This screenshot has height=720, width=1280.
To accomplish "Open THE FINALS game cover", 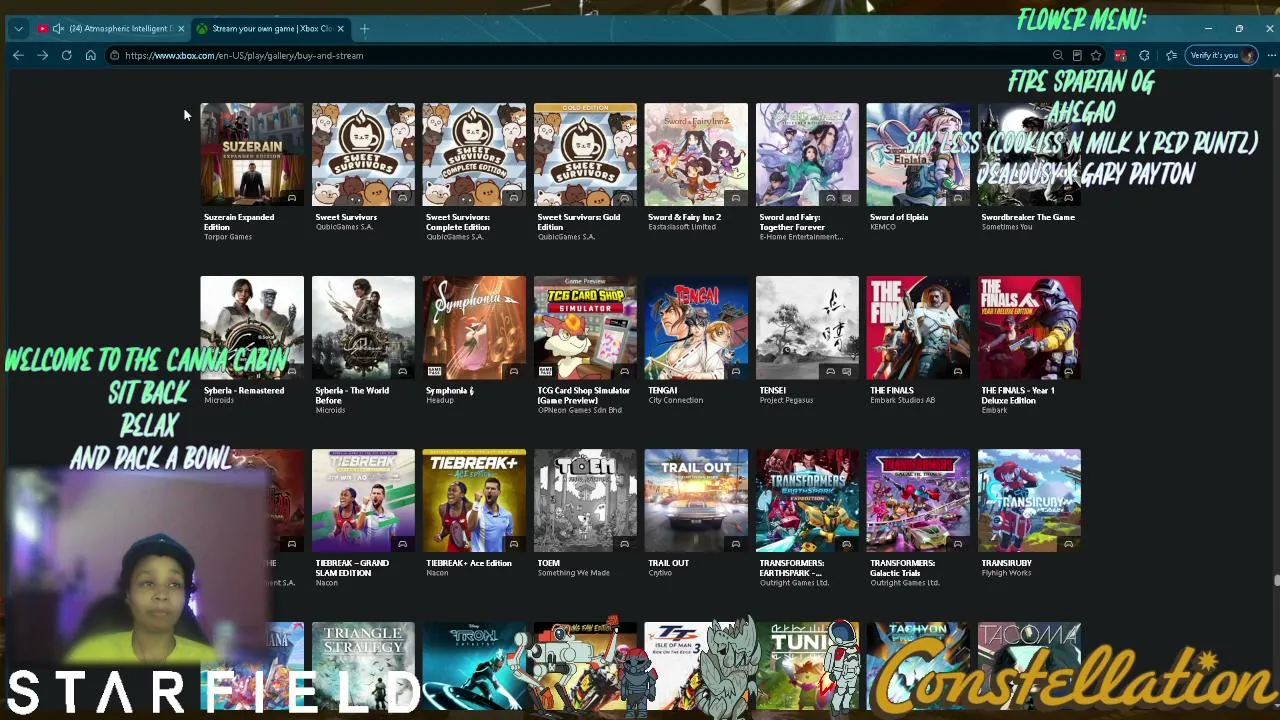I will click(x=918, y=328).
